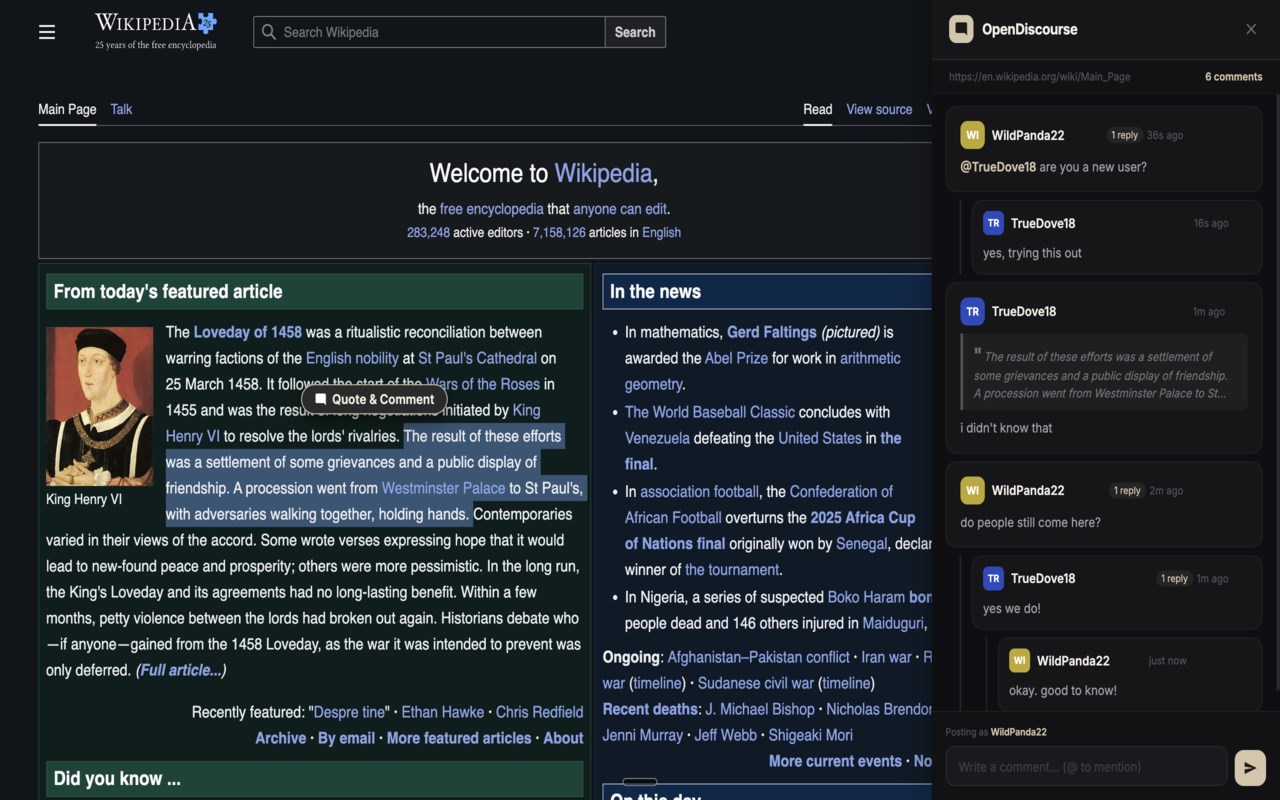Click WildPanda22 avatar on '@TrueDove18' comment
The height and width of the screenshot is (800, 1280).
coord(972,135)
